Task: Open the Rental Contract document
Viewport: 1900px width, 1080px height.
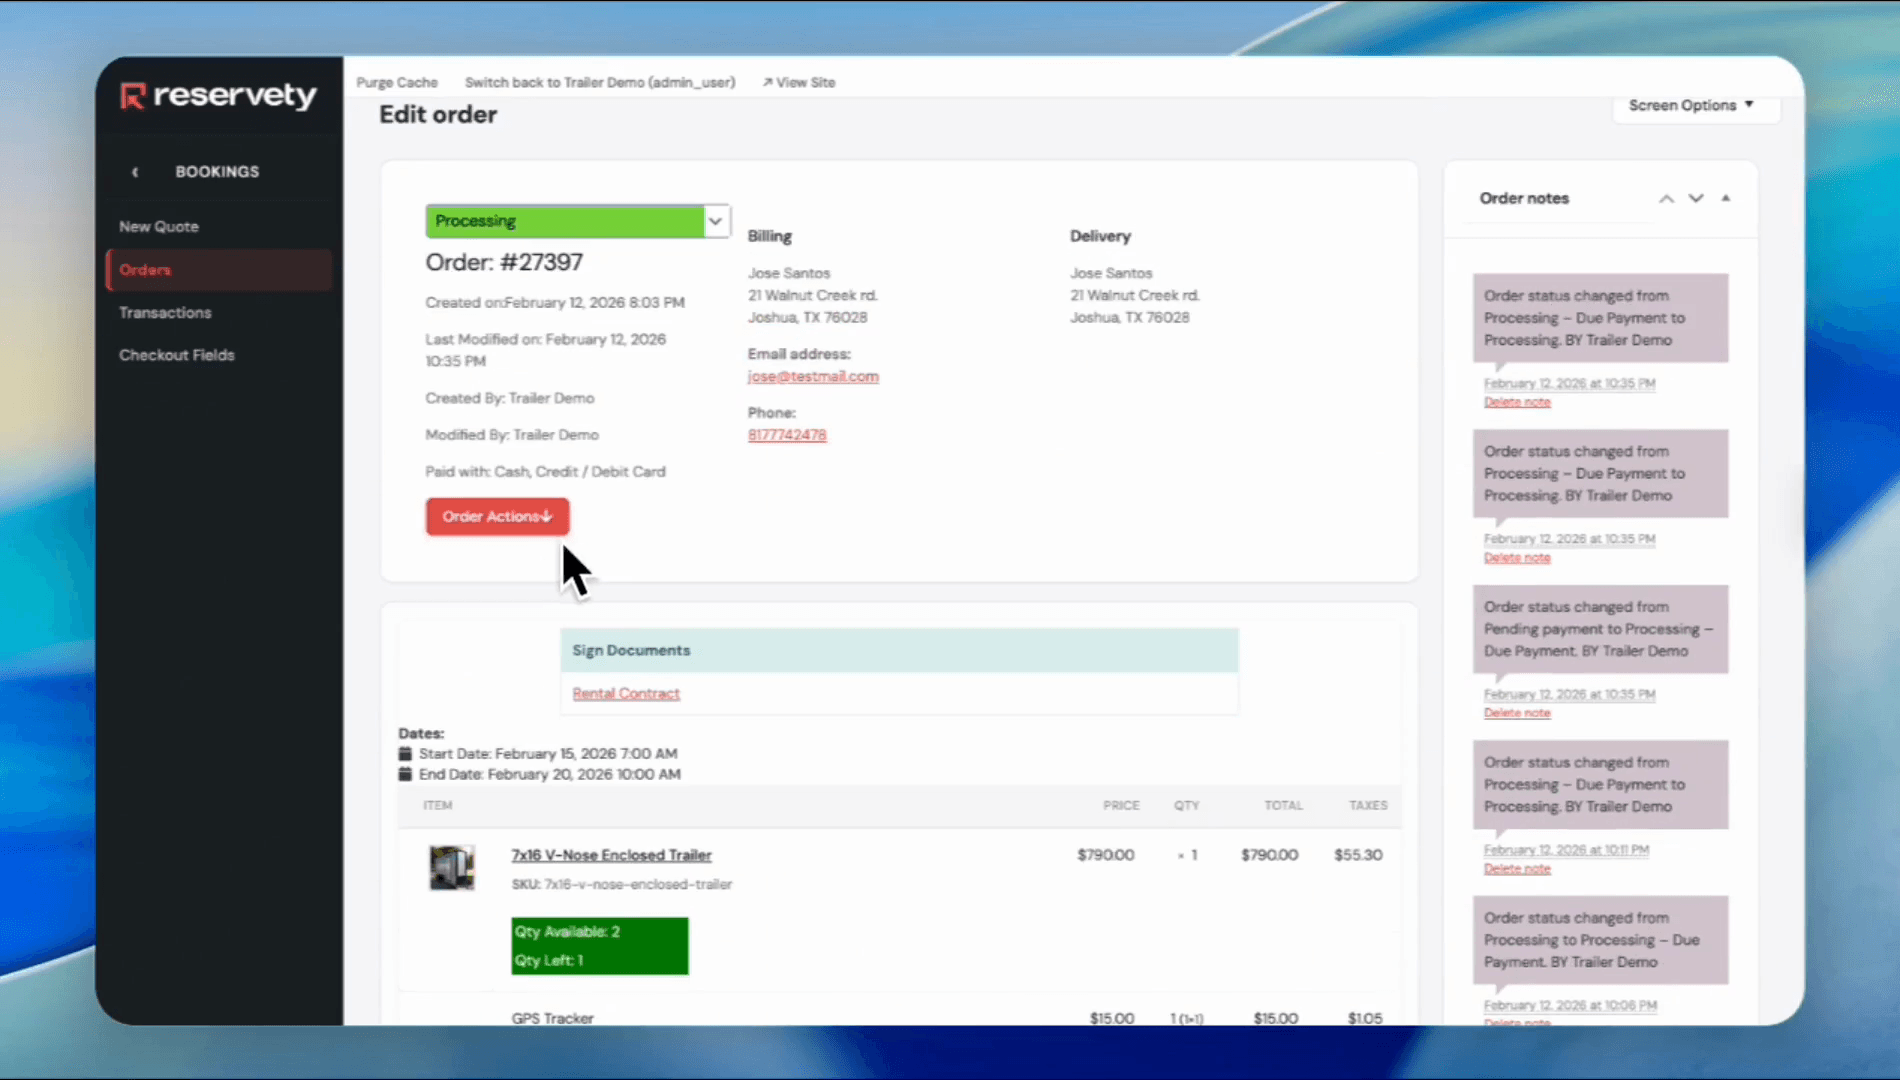Action: (x=626, y=693)
